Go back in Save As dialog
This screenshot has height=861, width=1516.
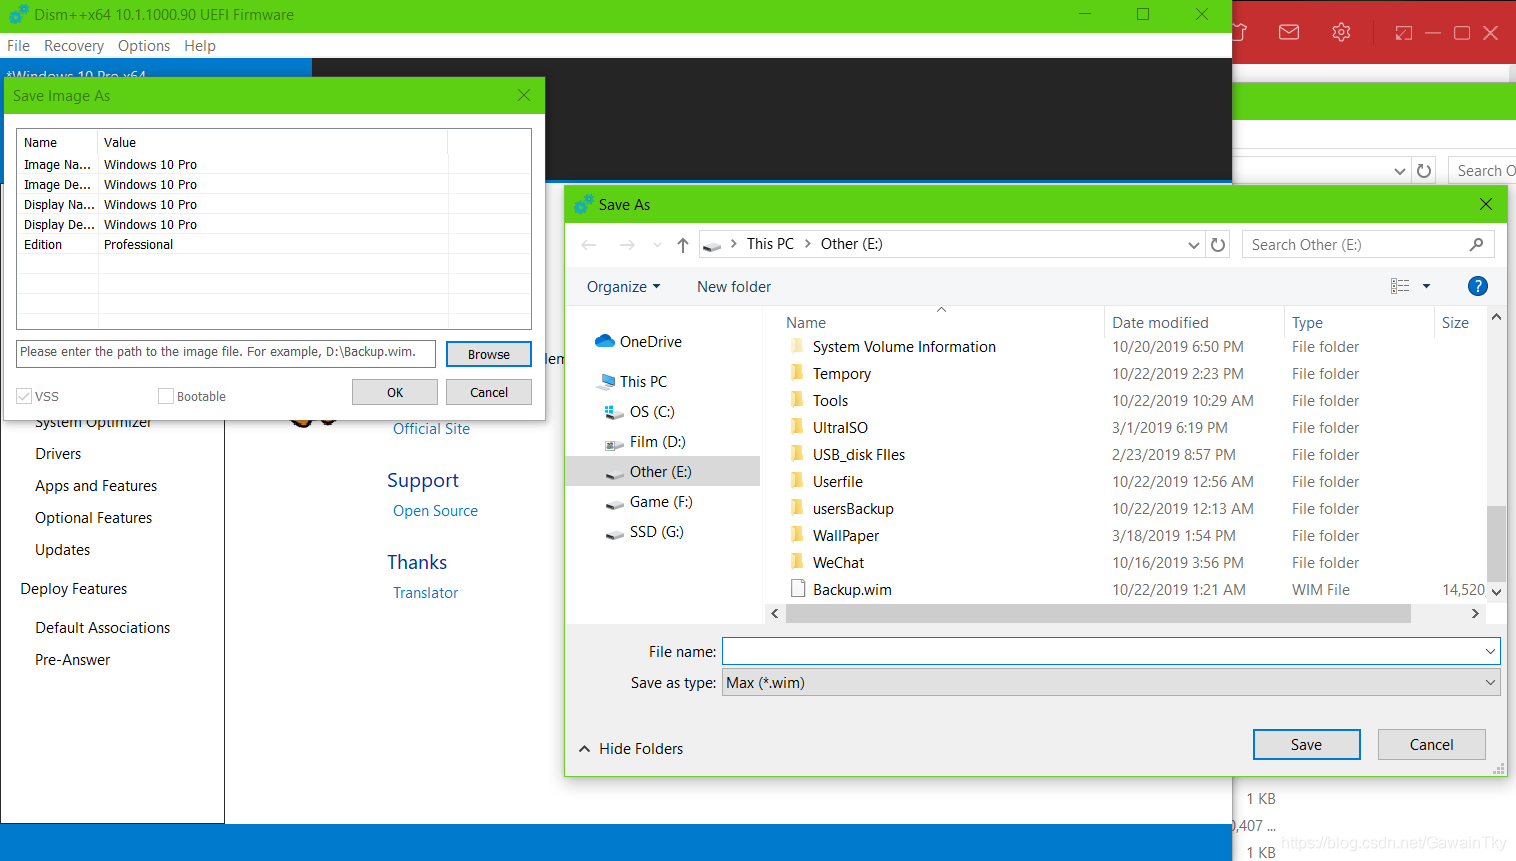click(x=589, y=245)
